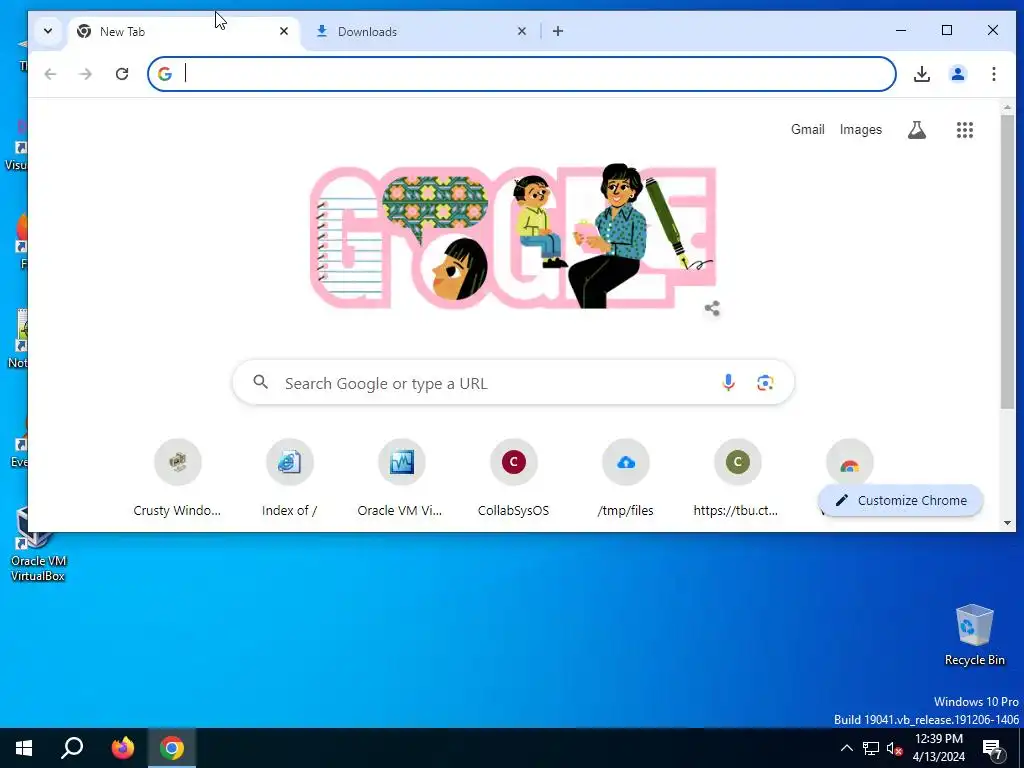1024x768 pixels.
Task: Open the notification center icon
Action: (995, 748)
